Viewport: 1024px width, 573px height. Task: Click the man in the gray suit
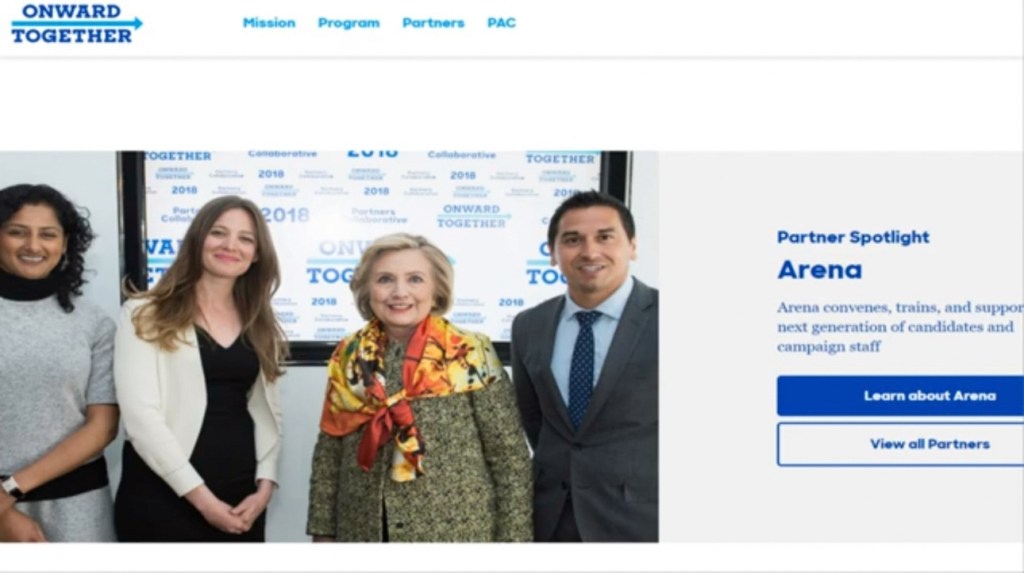(x=585, y=366)
